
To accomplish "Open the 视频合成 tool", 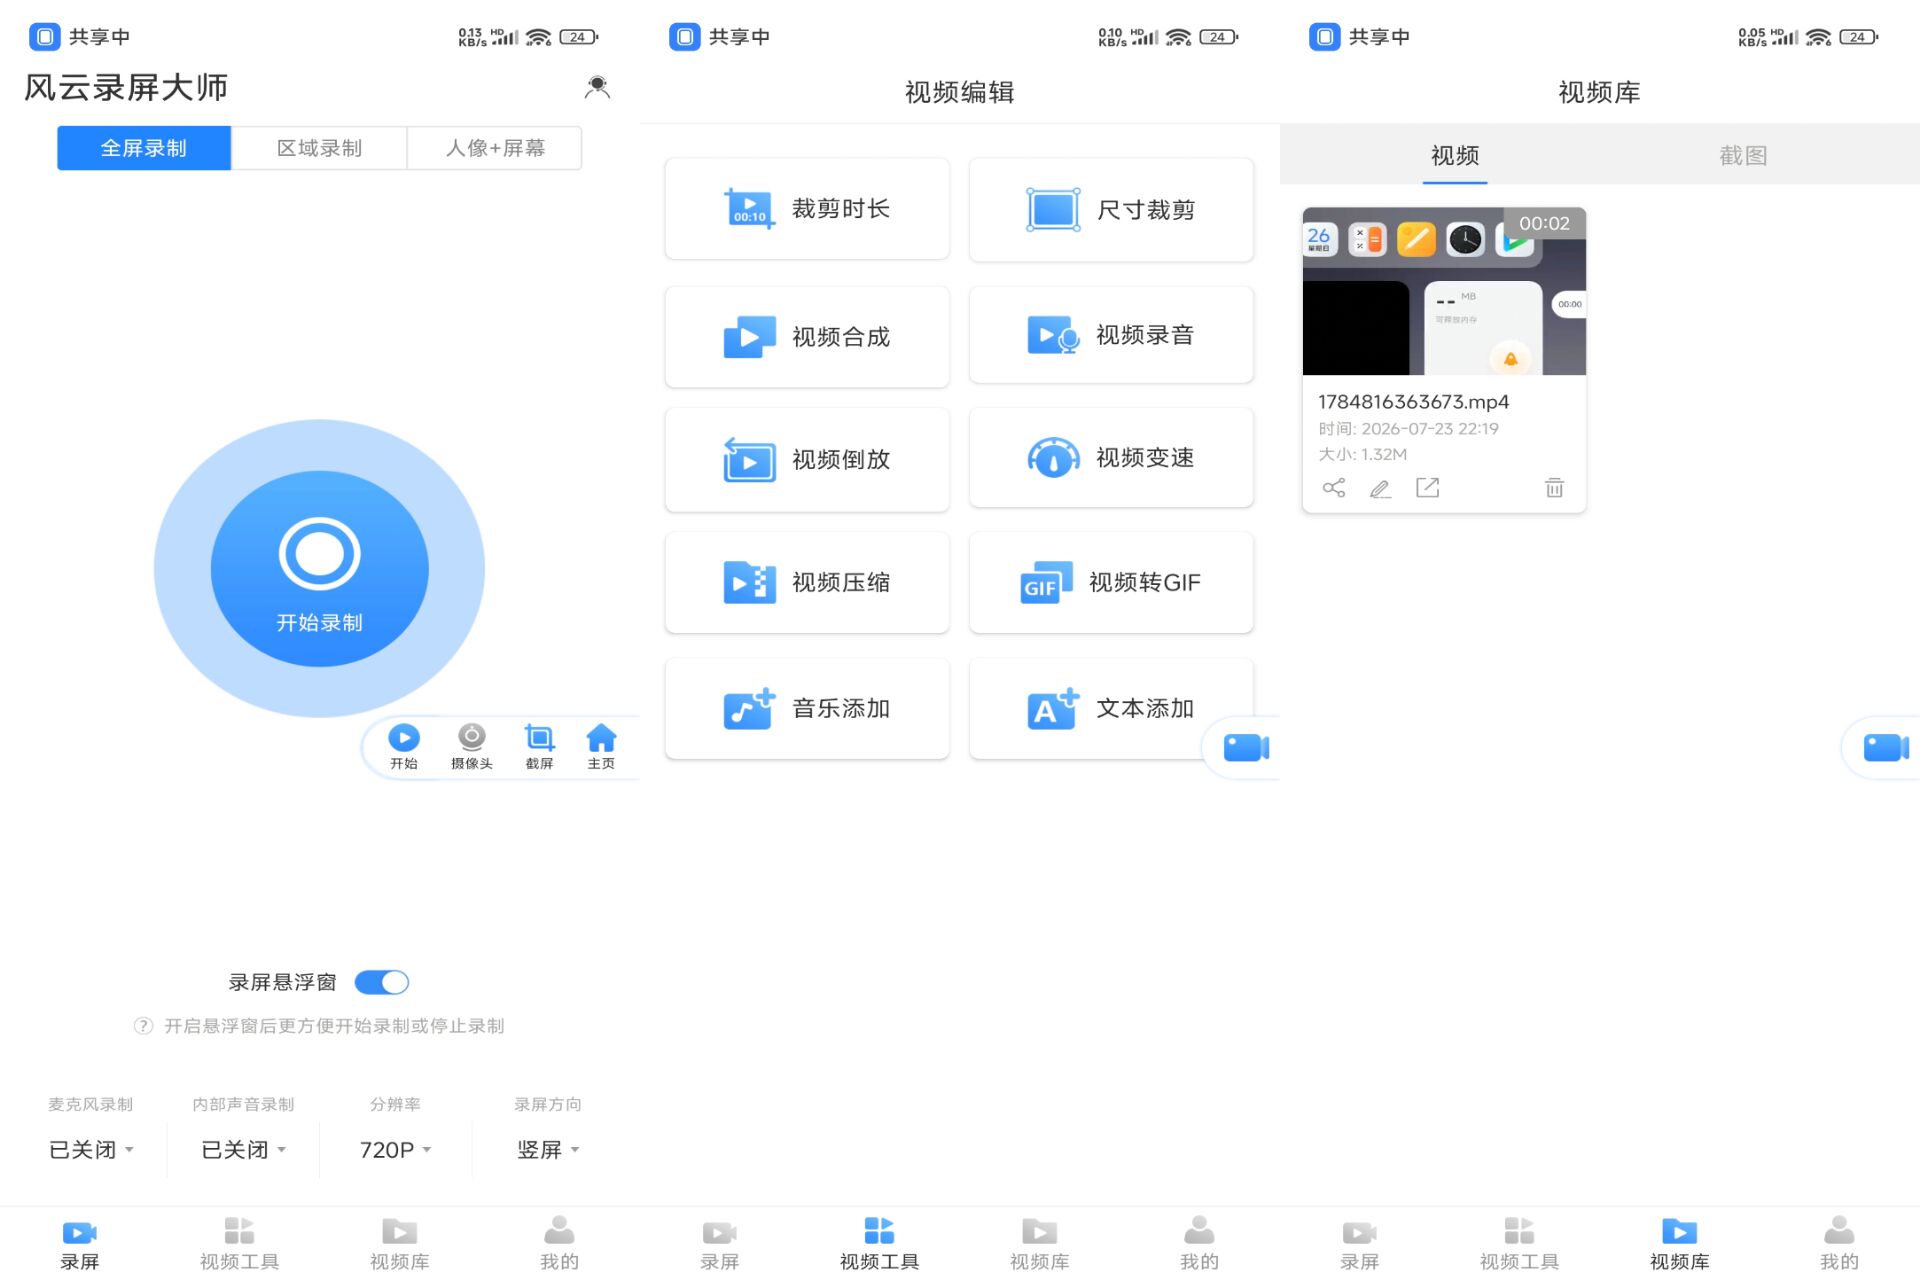I will coord(807,336).
